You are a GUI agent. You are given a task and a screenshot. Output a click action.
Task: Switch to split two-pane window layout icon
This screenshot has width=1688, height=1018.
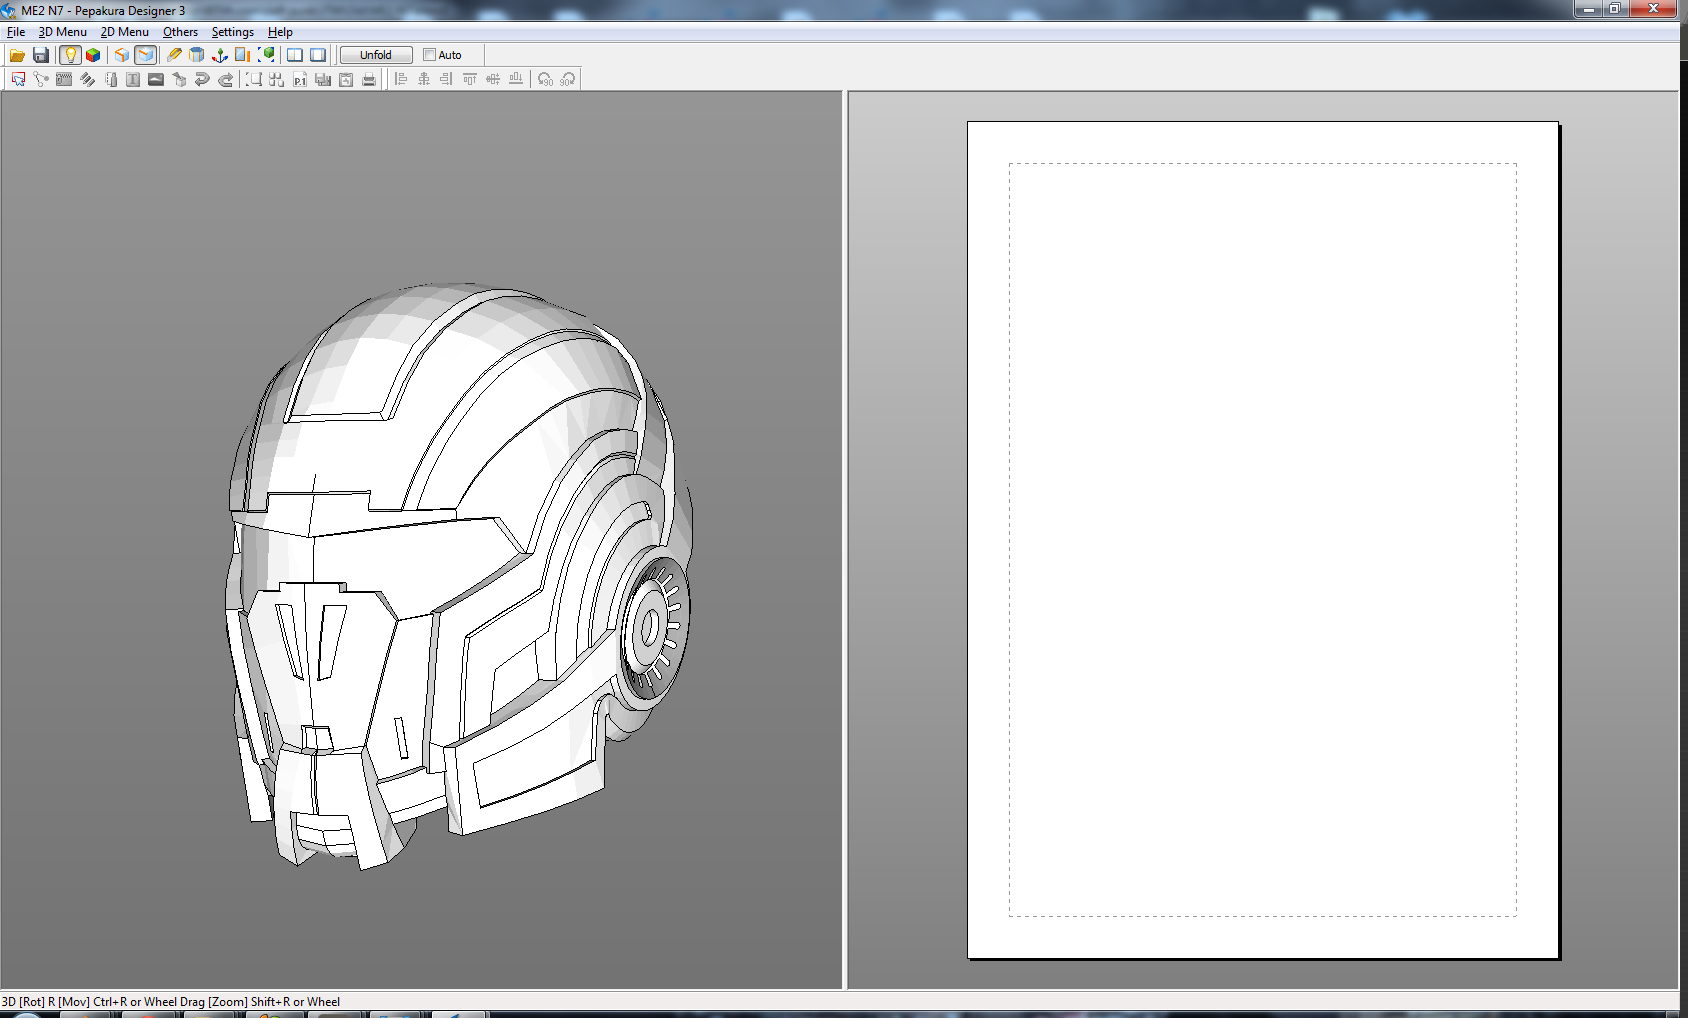pos(295,55)
